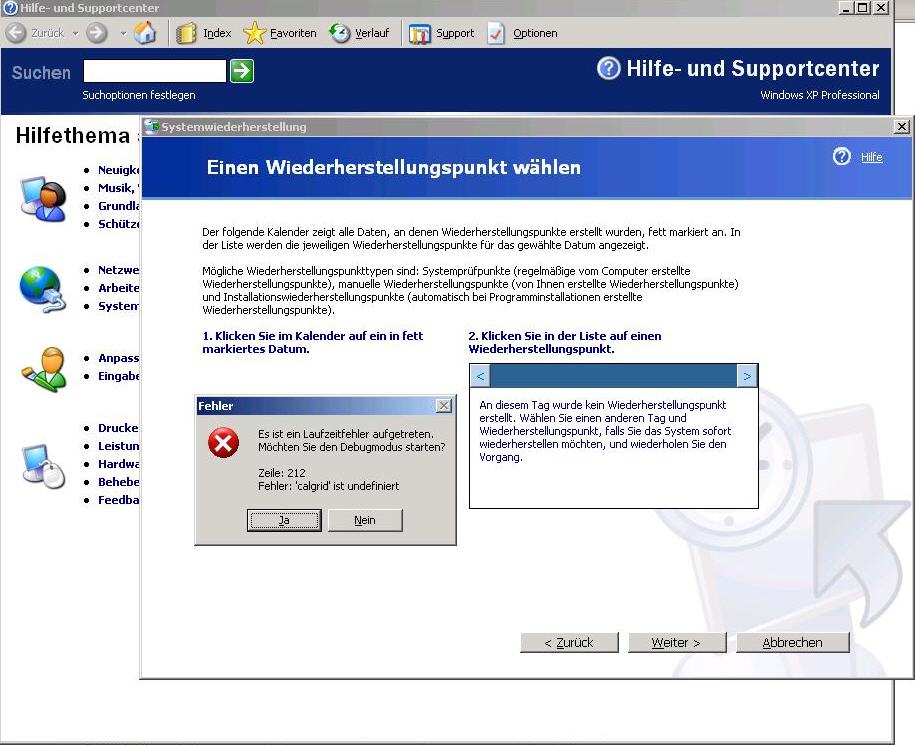The image size is (915, 745).
Task: Click the Zurück back arrow in Help toolbar
Action: pyautogui.click(x=16, y=33)
